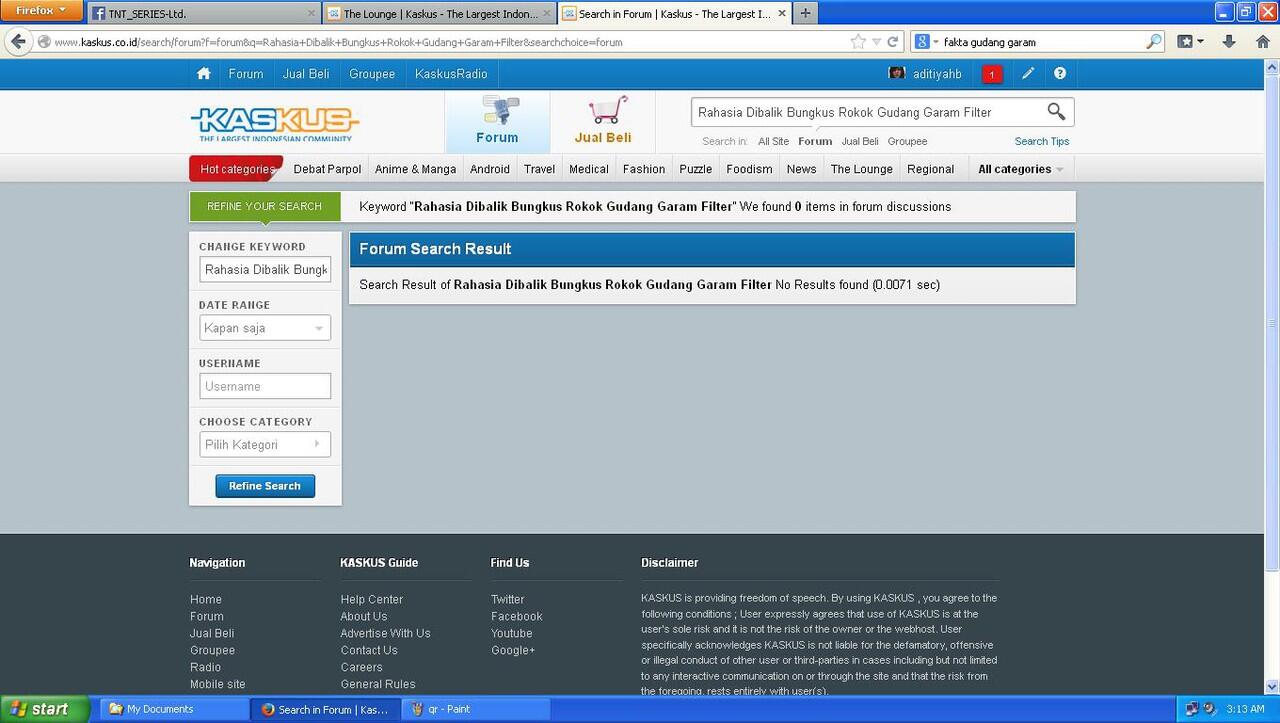Bookmark this page with the star icon
Screen dimensions: 1280x723
858,42
